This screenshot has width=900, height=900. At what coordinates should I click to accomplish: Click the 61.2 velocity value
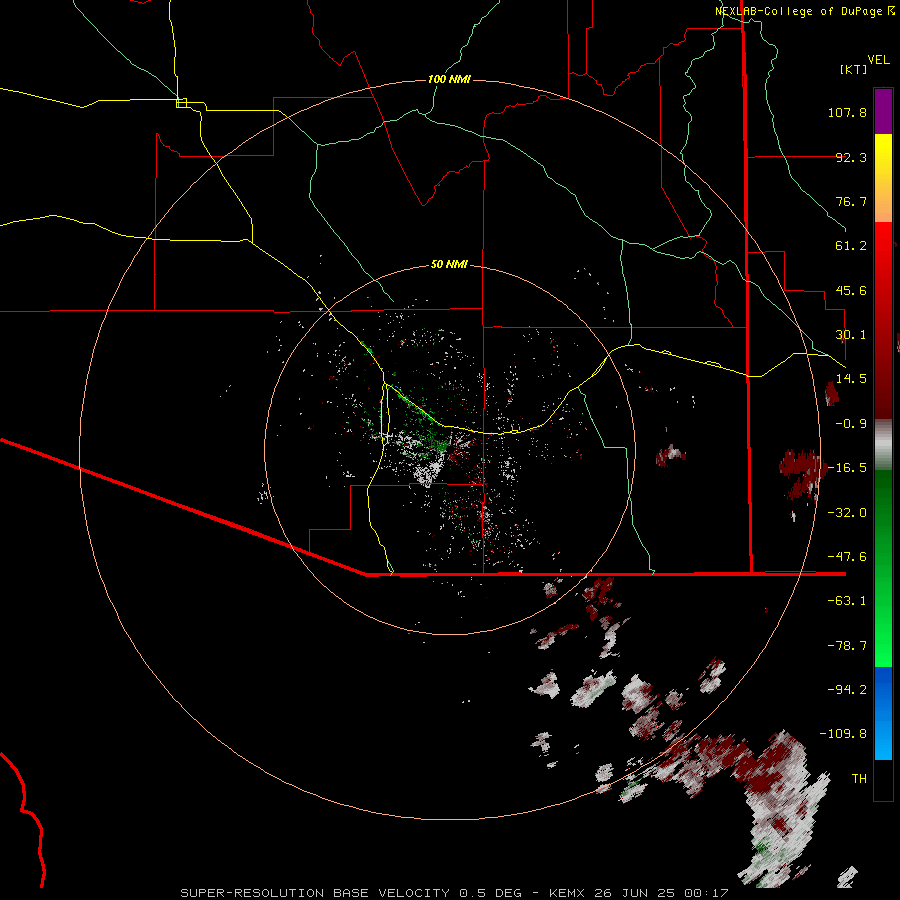click(x=851, y=246)
